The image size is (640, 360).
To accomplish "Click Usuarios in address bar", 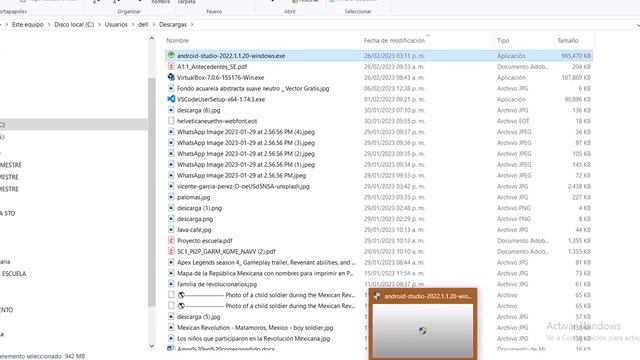I will pyautogui.click(x=116, y=24).
